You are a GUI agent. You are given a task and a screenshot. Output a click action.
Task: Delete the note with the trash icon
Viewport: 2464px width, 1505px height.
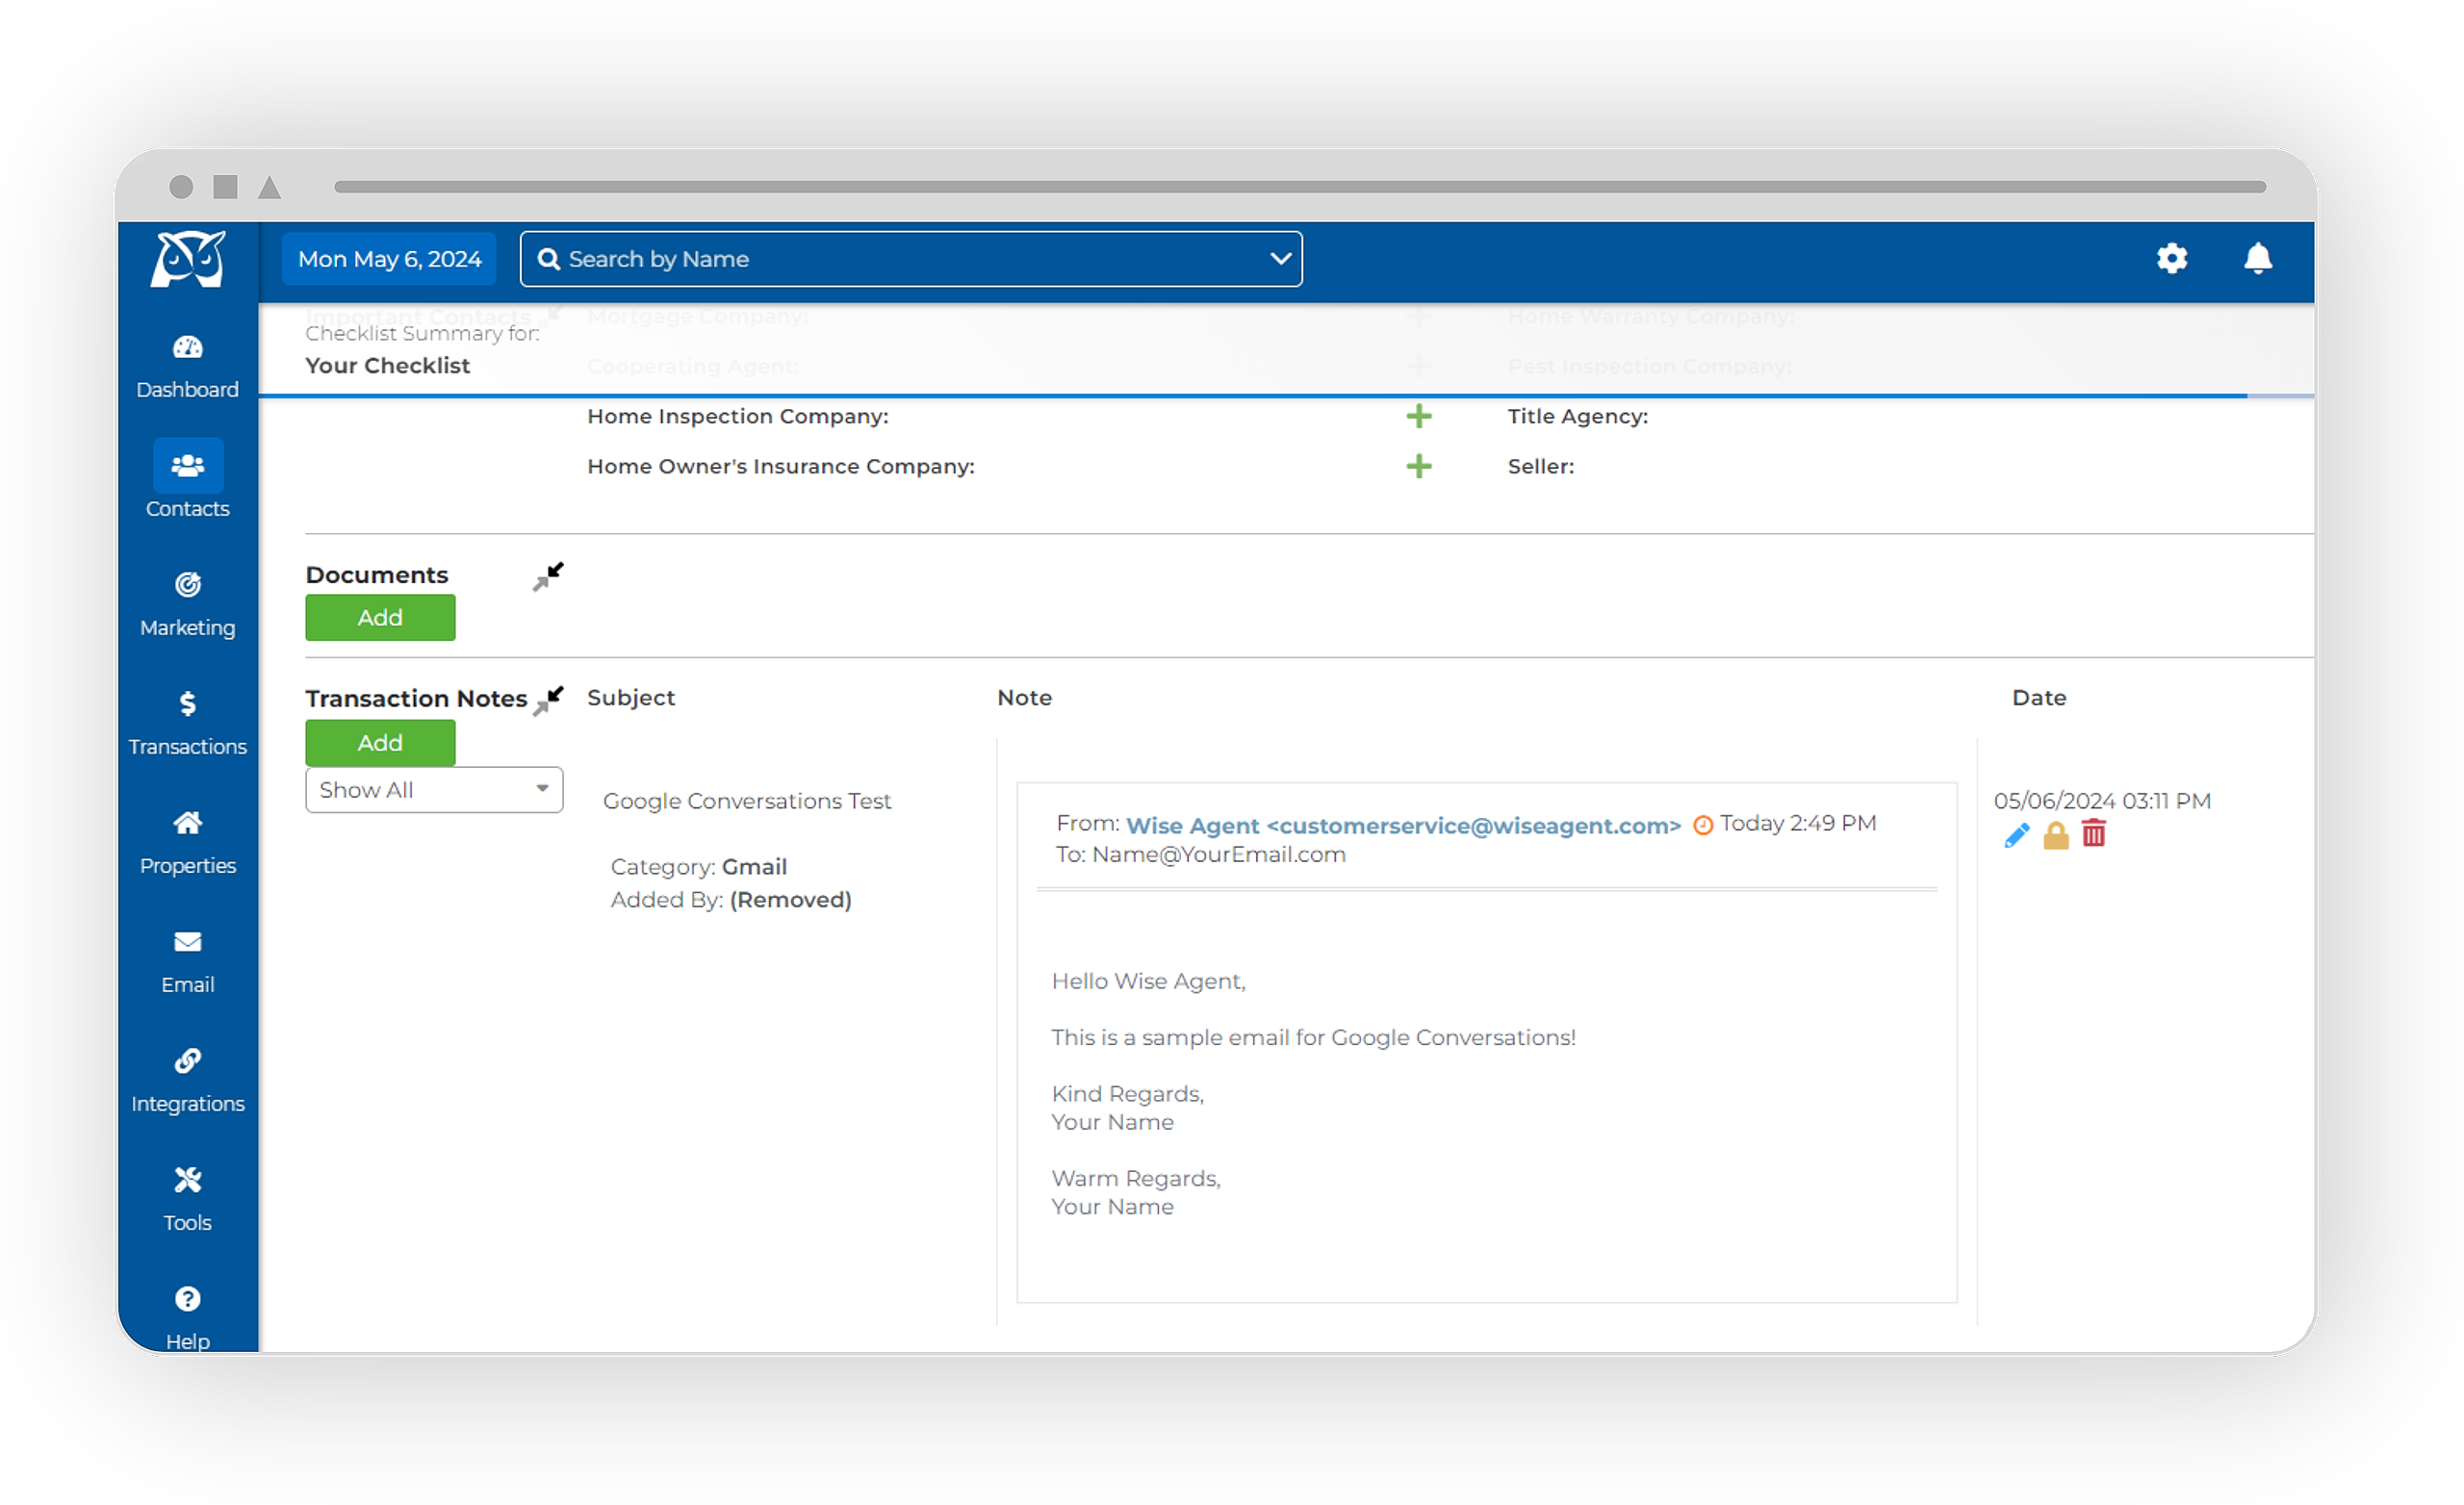pyautogui.click(x=2093, y=833)
